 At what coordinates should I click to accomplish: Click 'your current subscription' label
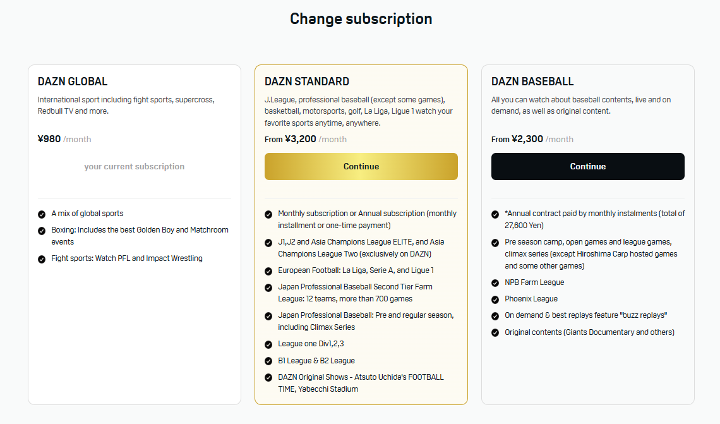tap(134, 167)
